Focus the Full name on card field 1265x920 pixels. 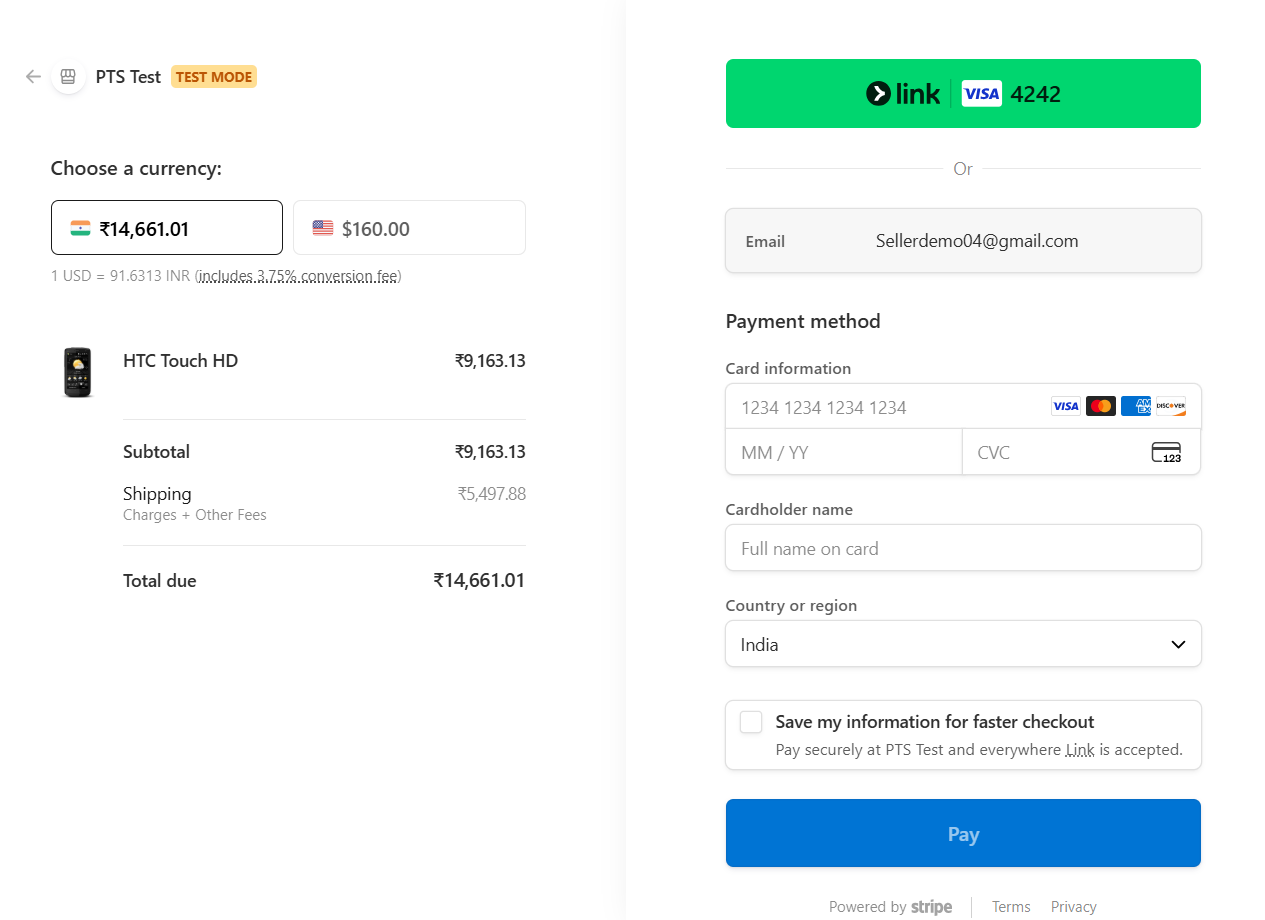pyautogui.click(x=963, y=548)
